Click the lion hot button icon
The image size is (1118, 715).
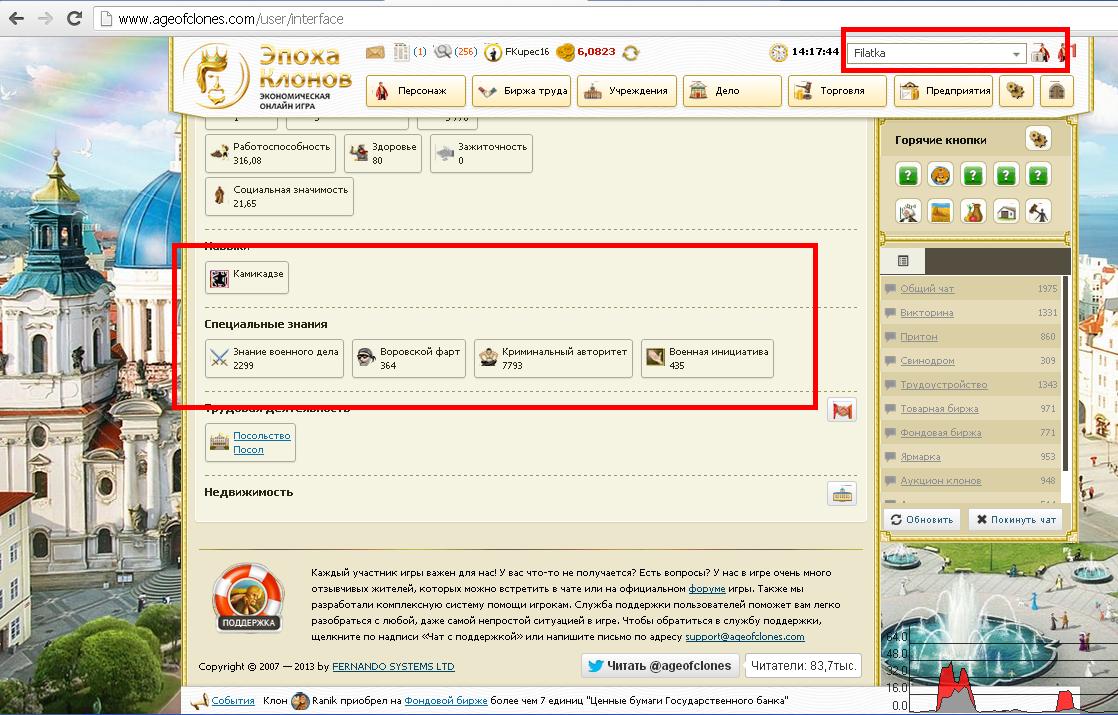[940, 174]
